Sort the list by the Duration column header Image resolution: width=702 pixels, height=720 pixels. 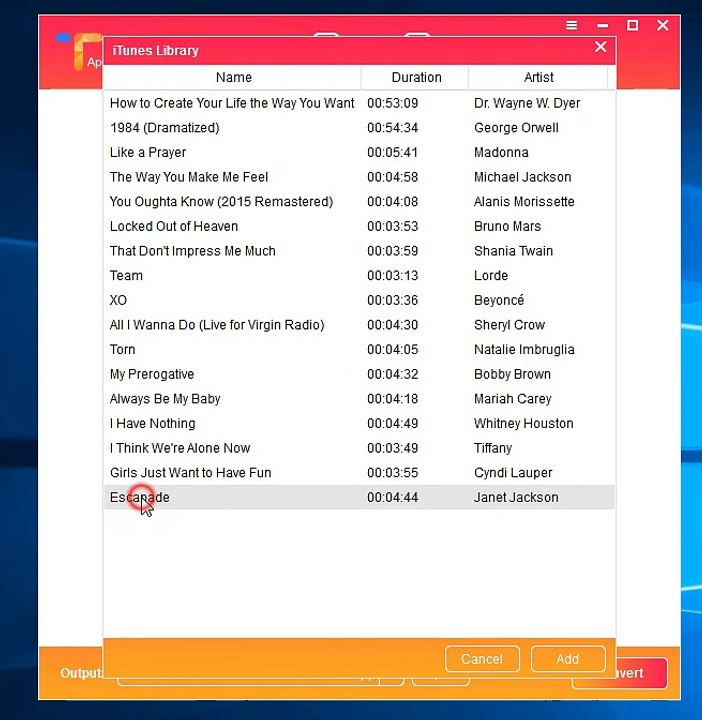point(416,77)
